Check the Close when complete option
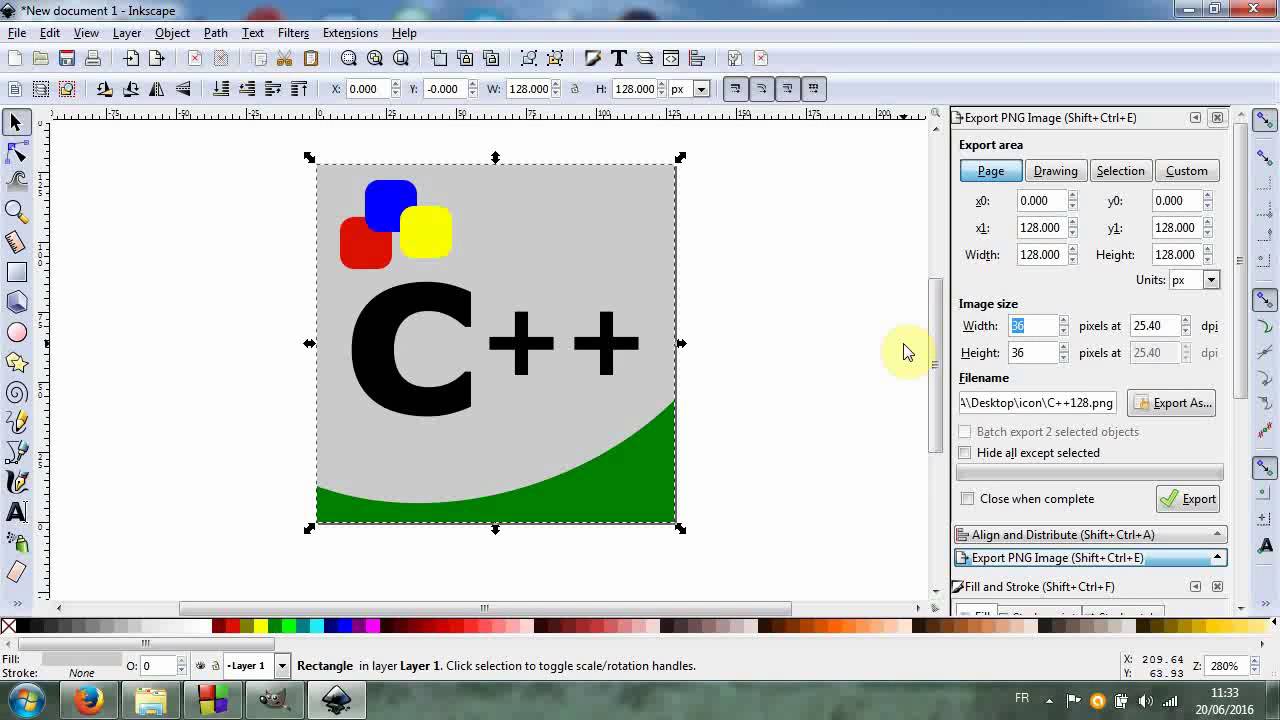1280x720 pixels. coord(967,498)
